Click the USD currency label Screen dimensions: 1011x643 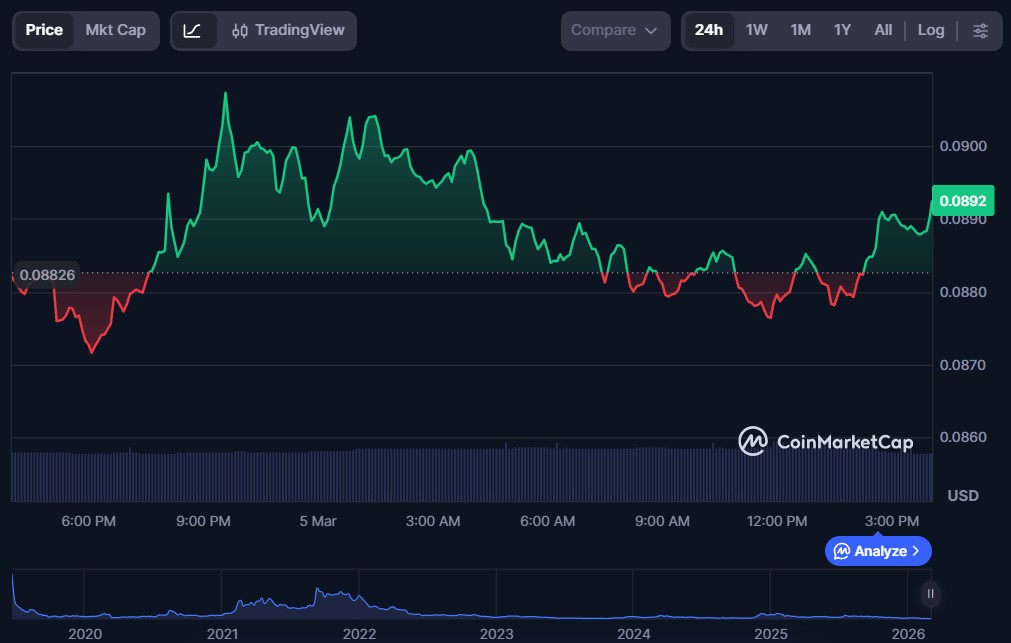click(x=962, y=496)
